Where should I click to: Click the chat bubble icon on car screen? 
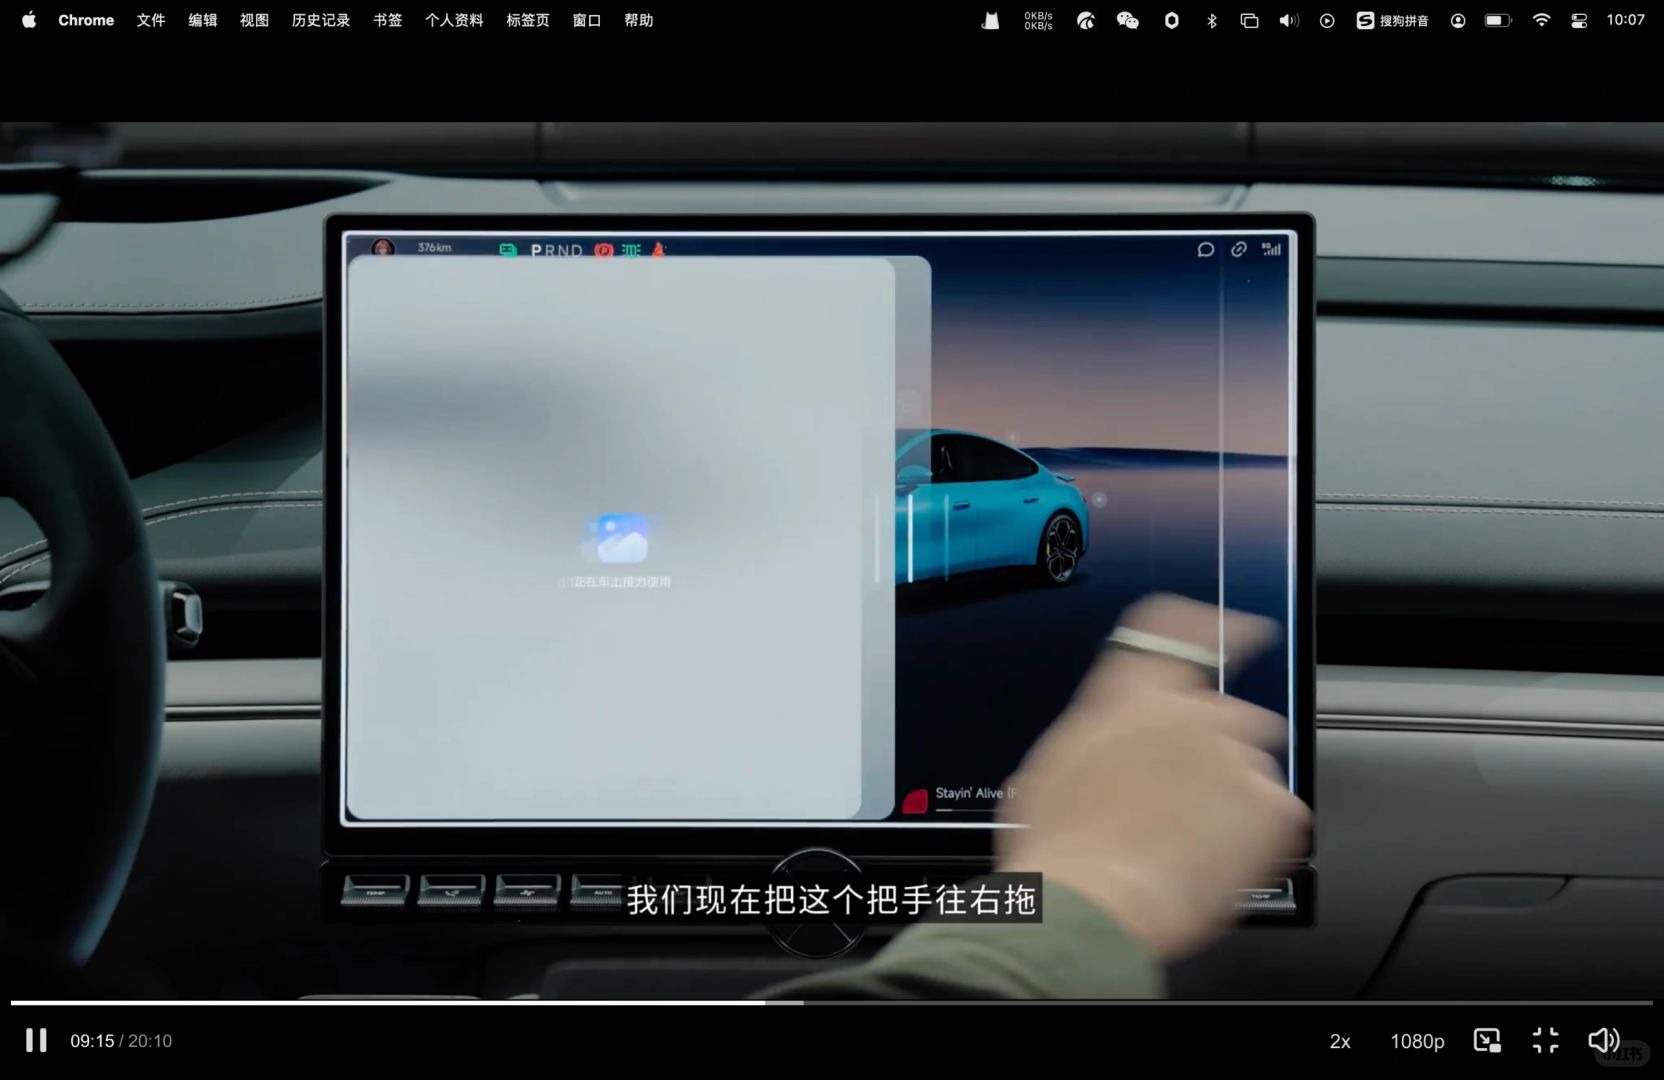coord(1206,249)
